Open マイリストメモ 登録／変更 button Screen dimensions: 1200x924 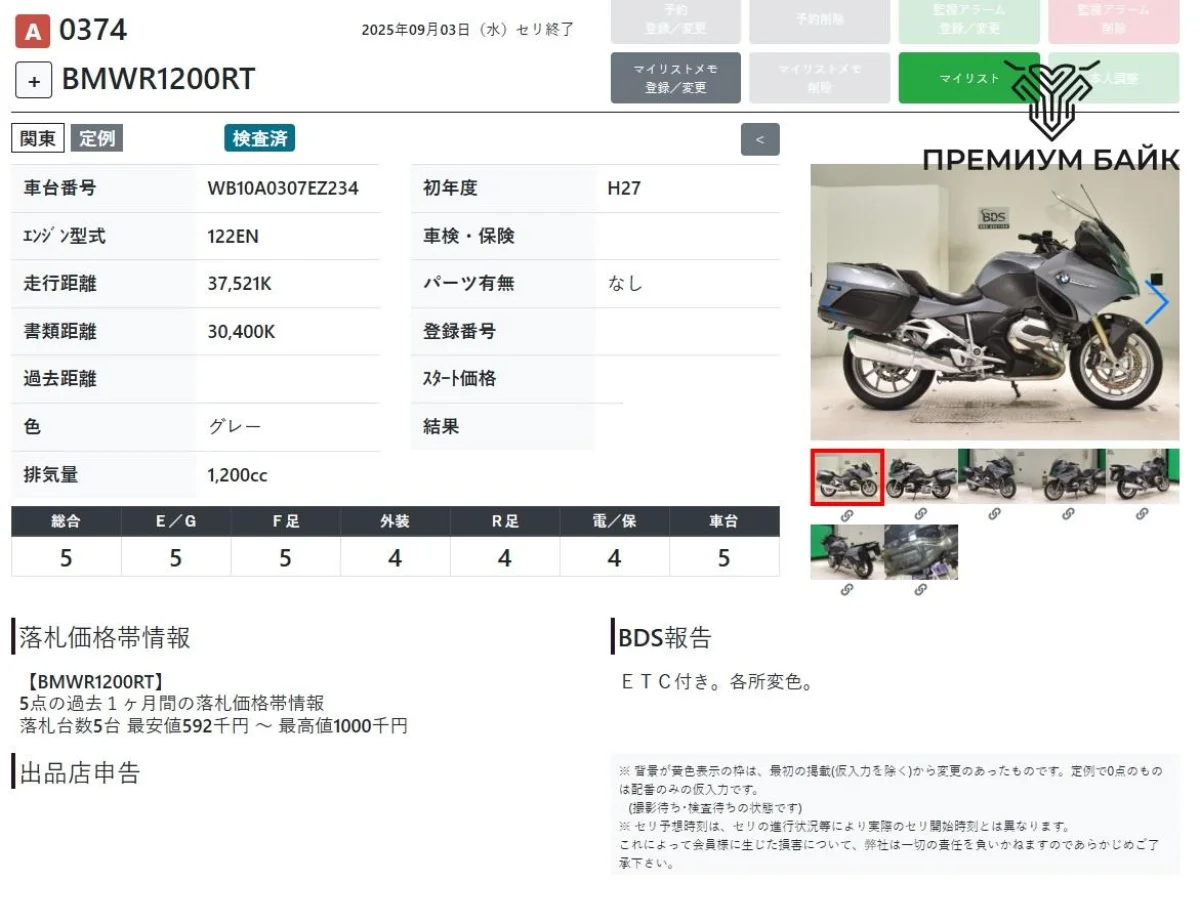(675, 78)
